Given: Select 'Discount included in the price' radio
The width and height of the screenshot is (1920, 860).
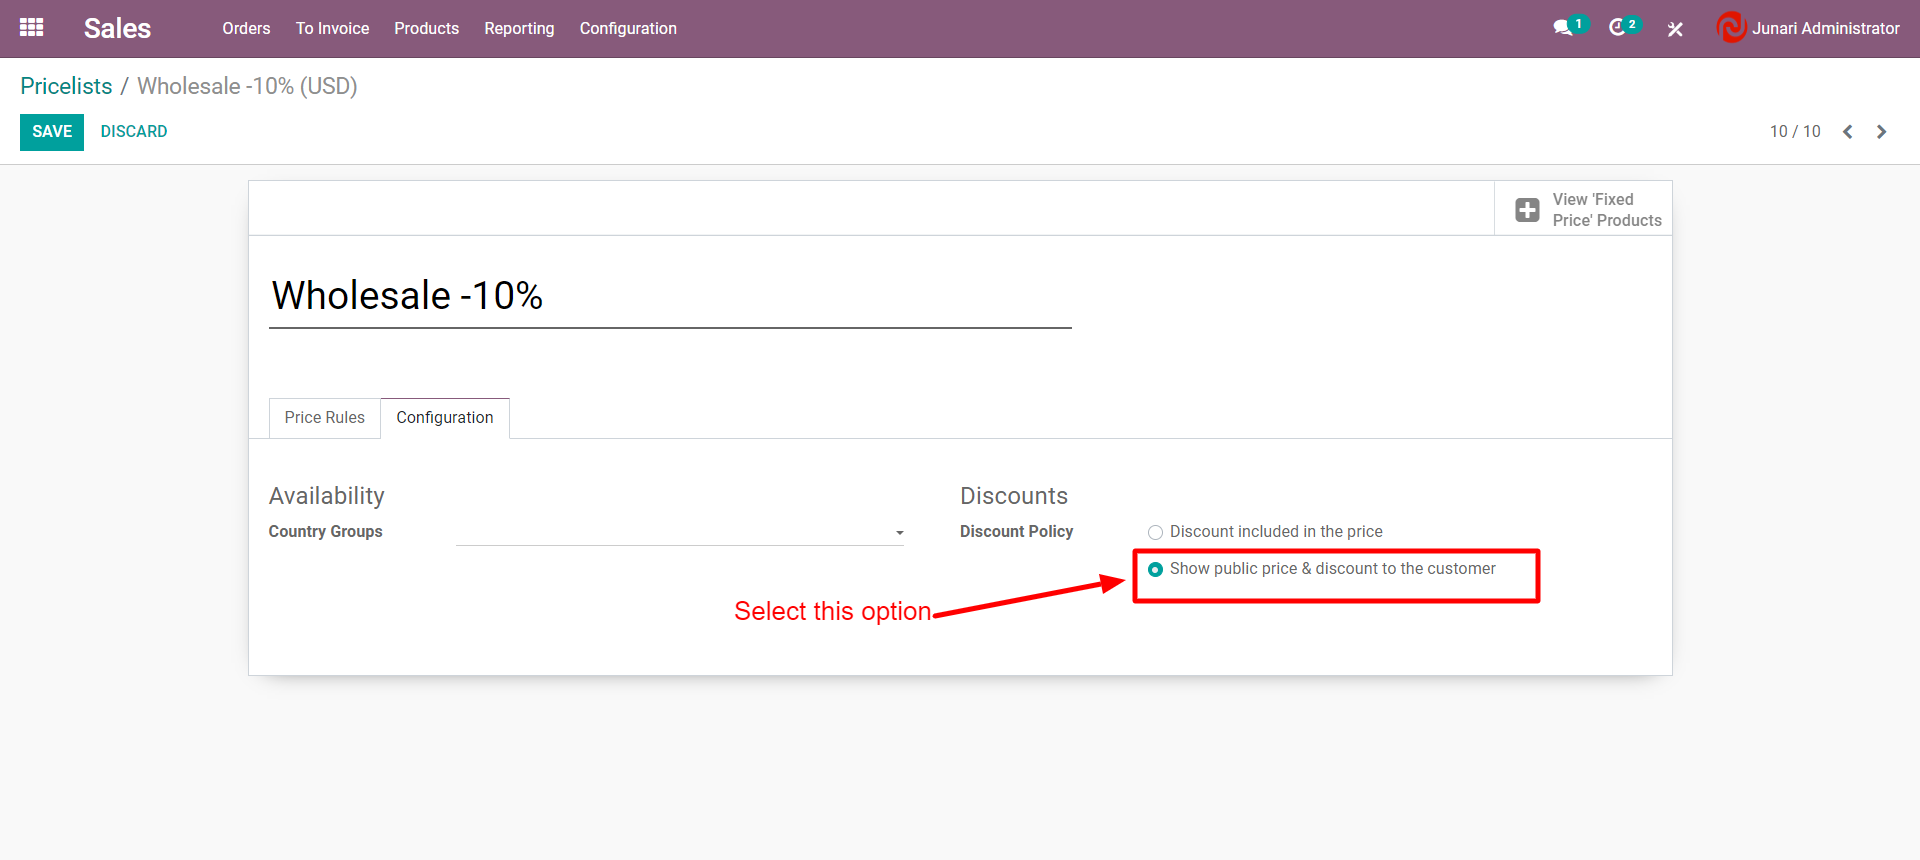Looking at the screenshot, I should click(1156, 532).
